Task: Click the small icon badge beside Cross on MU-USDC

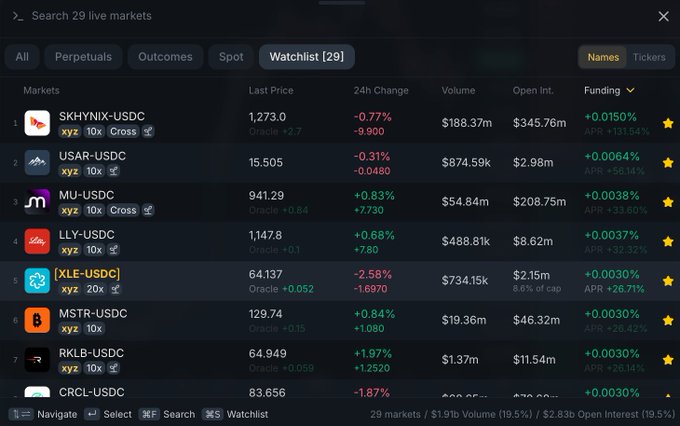Action: (148, 210)
